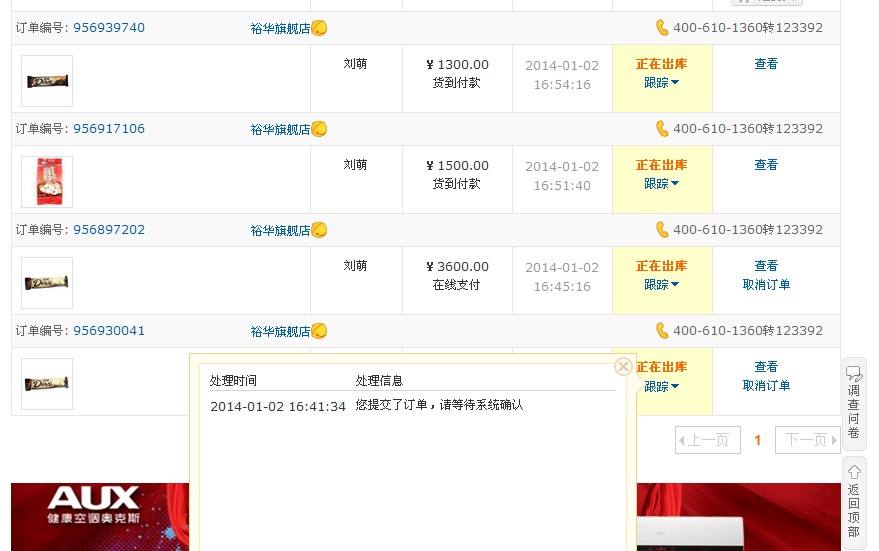Screen dimensions: 879x551
Task: Open product thumbnail of ¥3600.00 order
Action: pos(47,283)
